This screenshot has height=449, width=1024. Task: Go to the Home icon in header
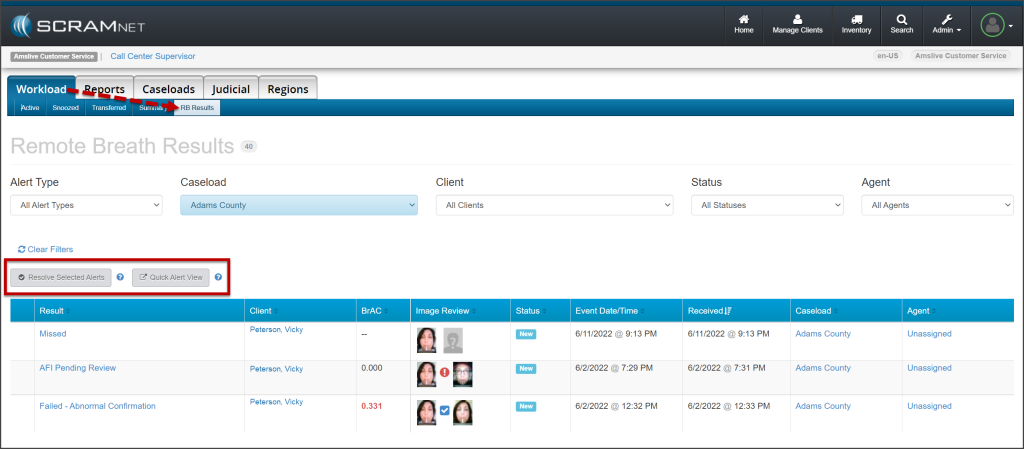click(743, 23)
